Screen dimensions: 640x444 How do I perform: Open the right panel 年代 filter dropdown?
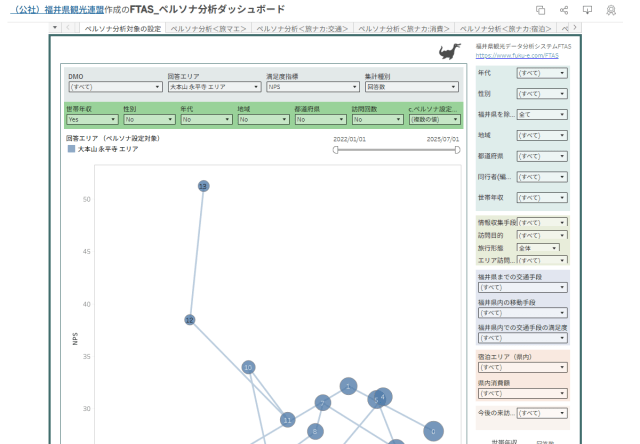[542, 73]
